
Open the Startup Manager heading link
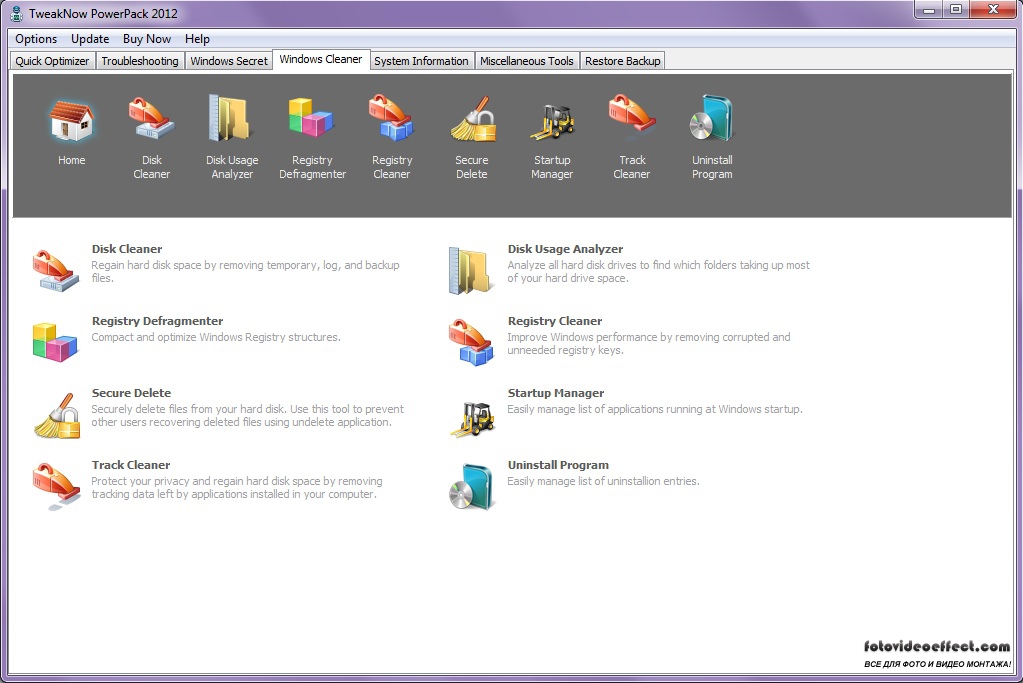pos(556,393)
